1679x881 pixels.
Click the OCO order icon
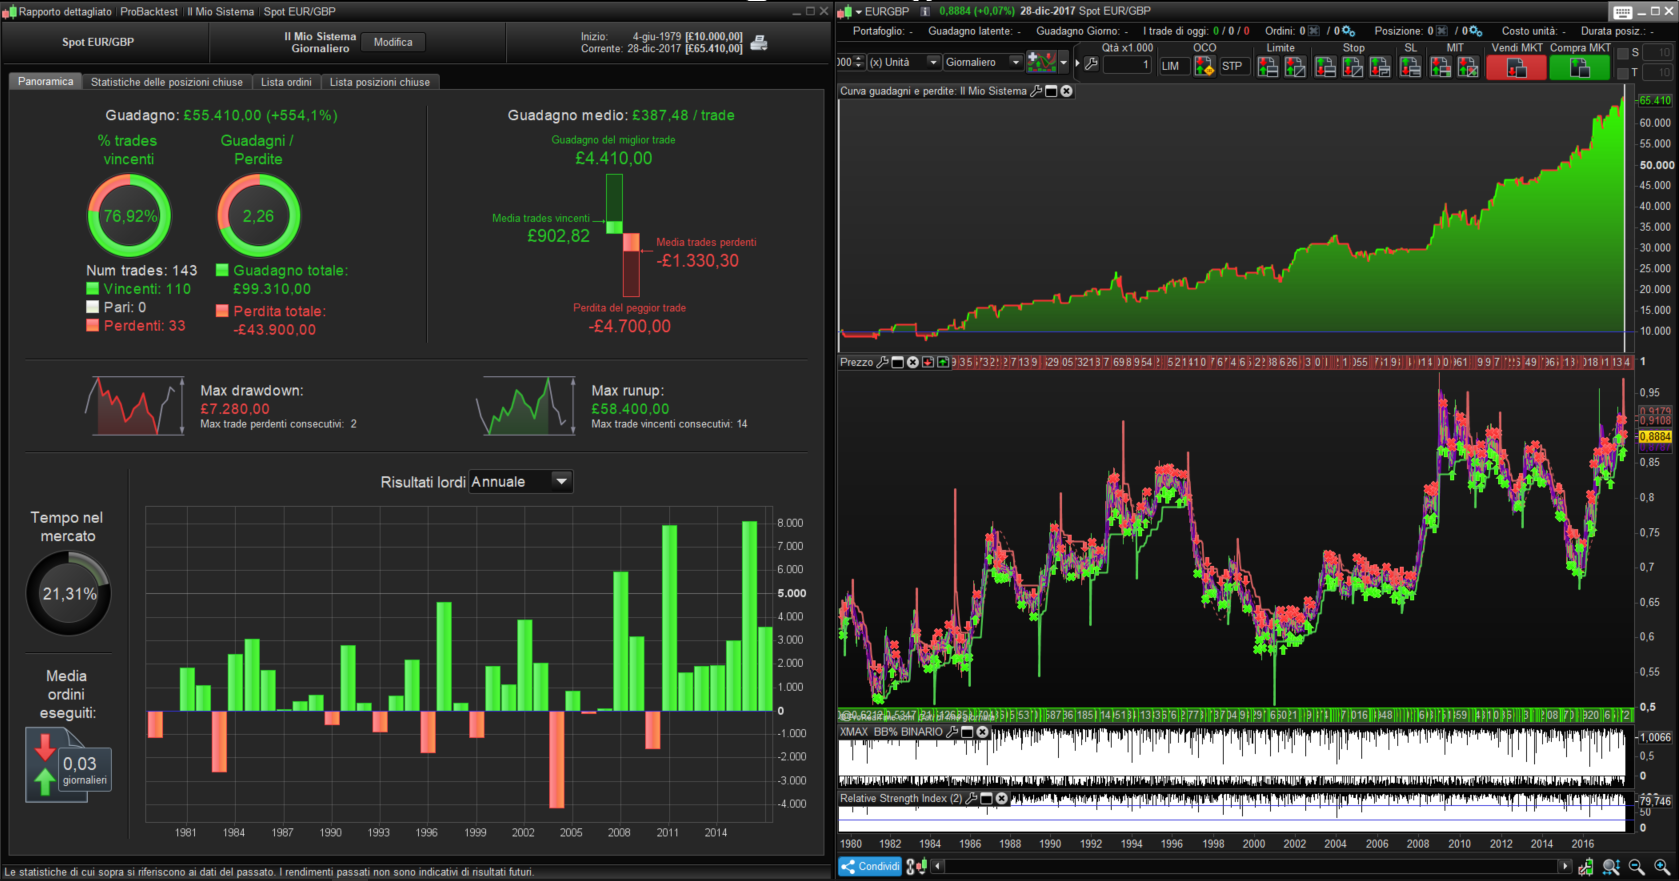[1204, 66]
